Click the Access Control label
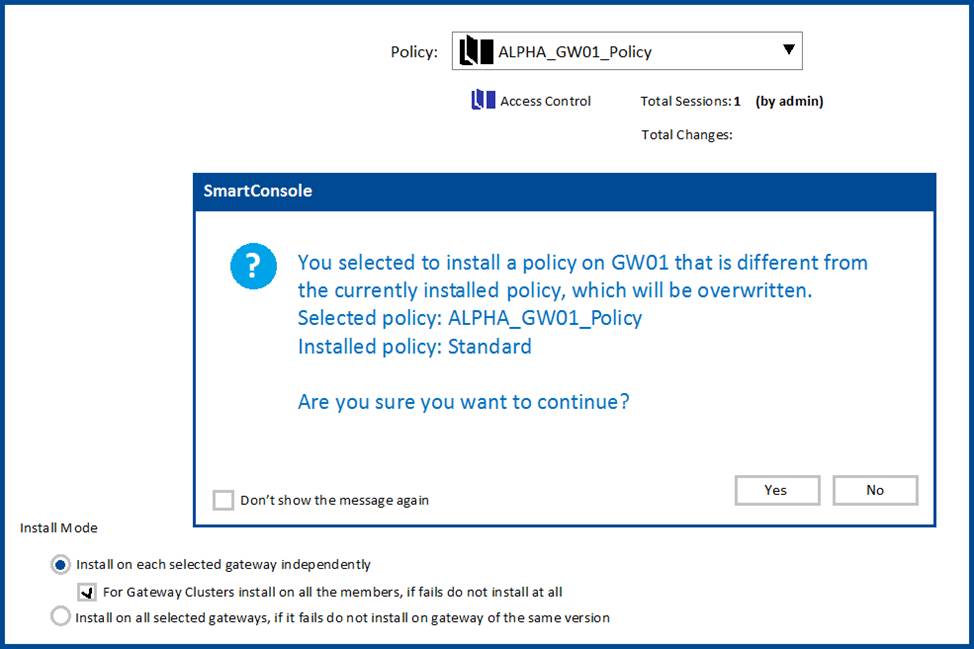The height and width of the screenshot is (649, 974). [x=545, y=101]
